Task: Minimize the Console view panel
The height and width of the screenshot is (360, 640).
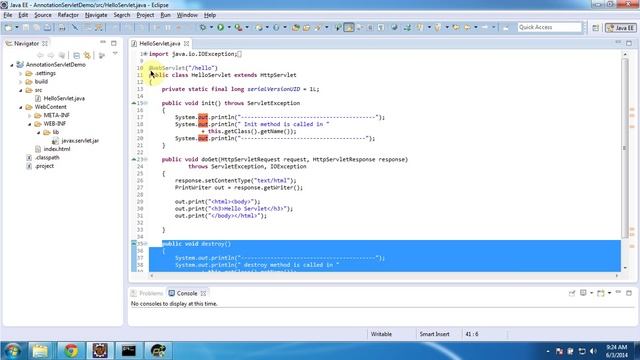Action: coord(618,292)
